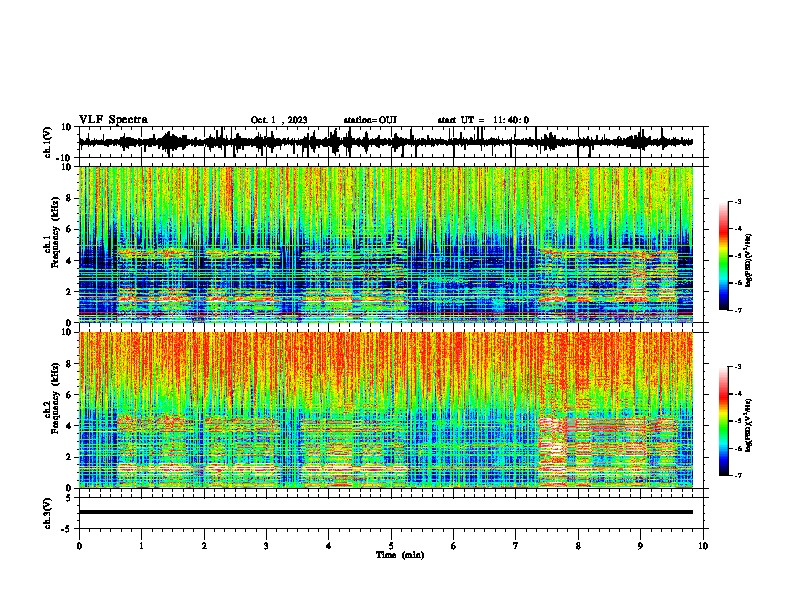Click the "start UT = 11:40:0" label
792x612 pixels.
tap(483, 120)
